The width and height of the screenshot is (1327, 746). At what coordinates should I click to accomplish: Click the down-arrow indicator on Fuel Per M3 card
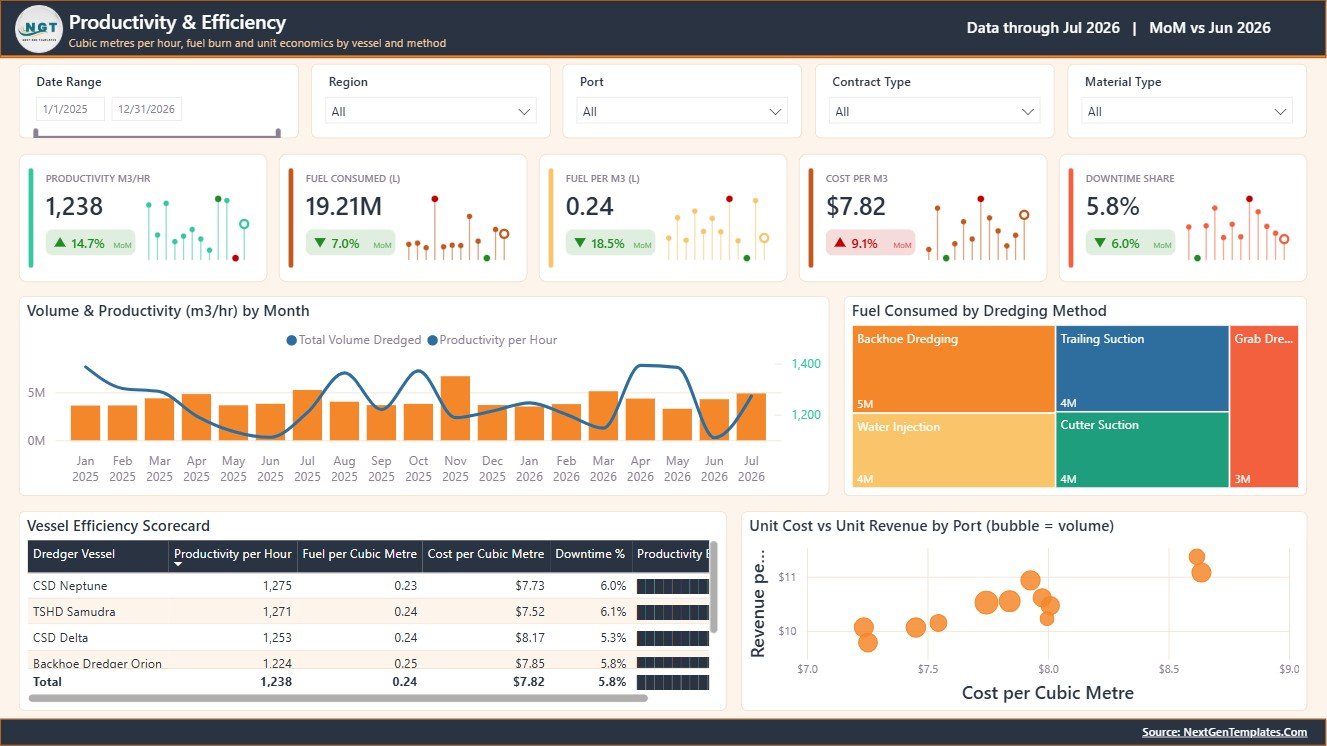580,243
